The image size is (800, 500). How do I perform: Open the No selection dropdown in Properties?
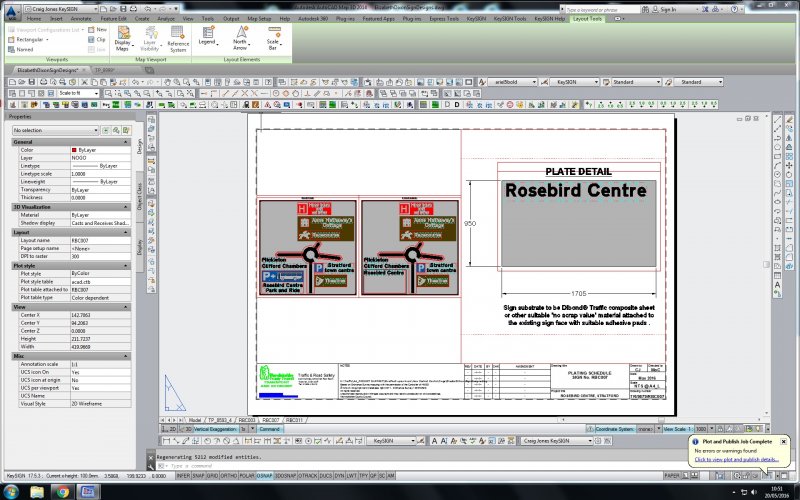tap(55, 131)
